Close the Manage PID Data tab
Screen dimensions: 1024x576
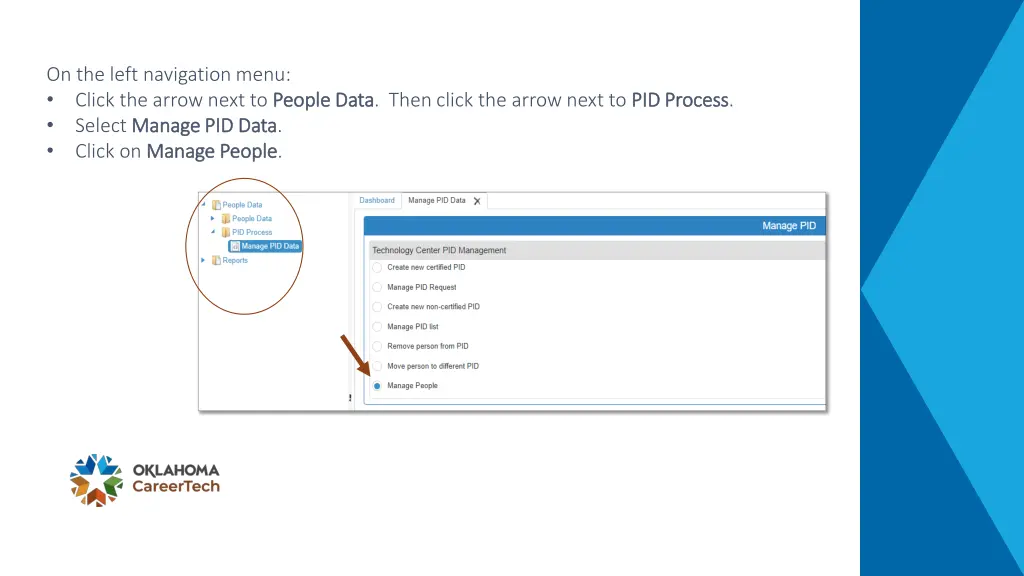pyautogui.click(x=477, y=201)
